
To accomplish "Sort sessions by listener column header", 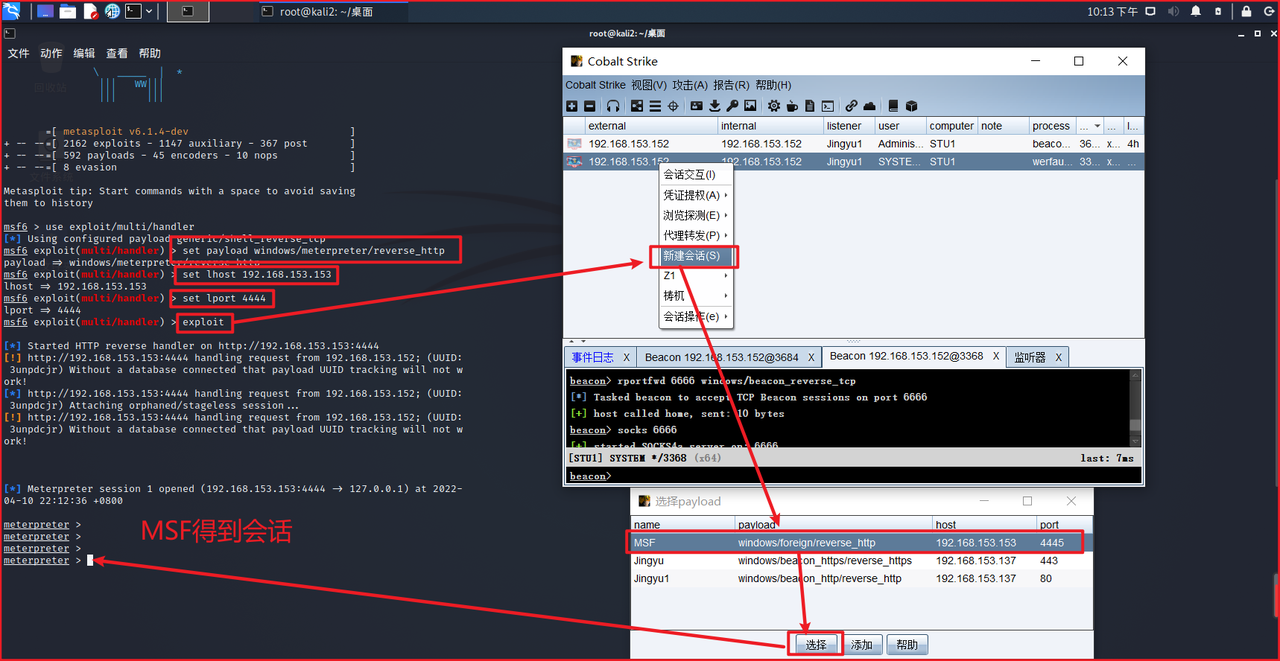I will pos(848,126).
